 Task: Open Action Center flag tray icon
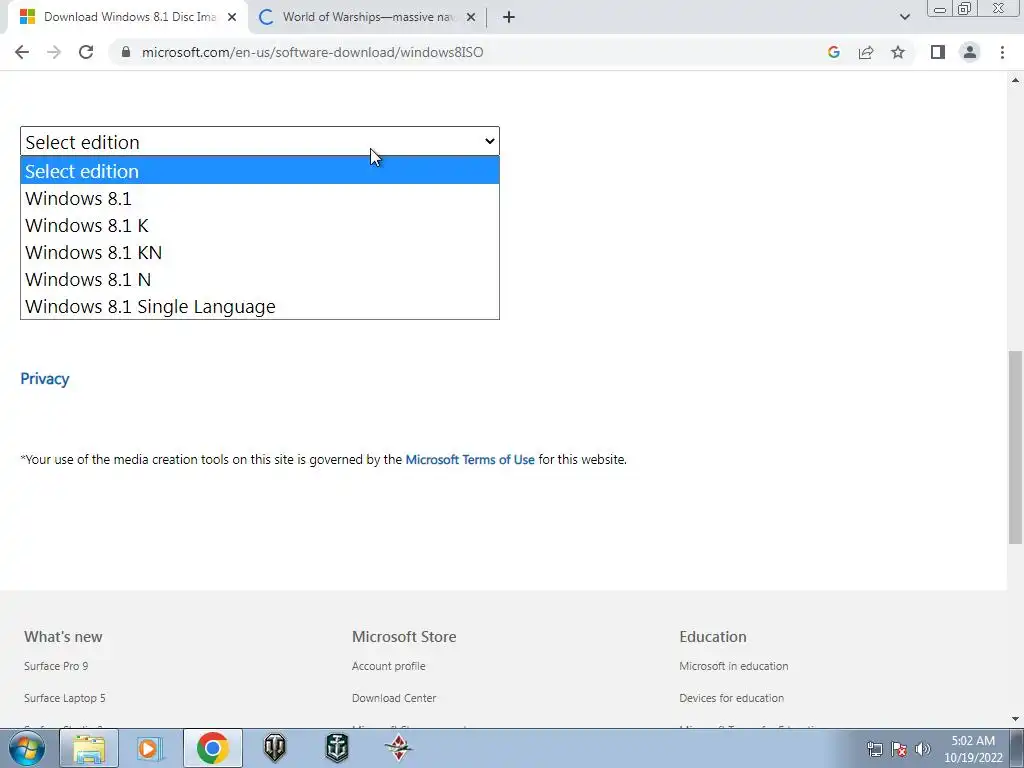pyautogui.click(x=899, y=749)
